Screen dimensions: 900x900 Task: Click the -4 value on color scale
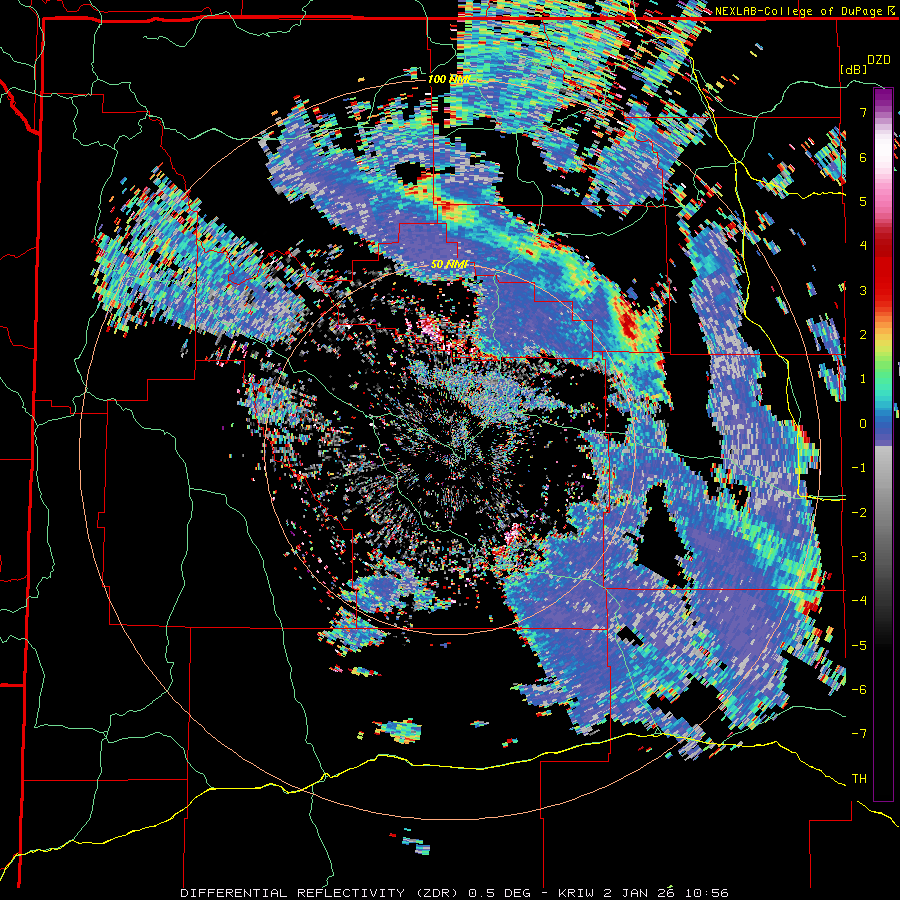859,600
